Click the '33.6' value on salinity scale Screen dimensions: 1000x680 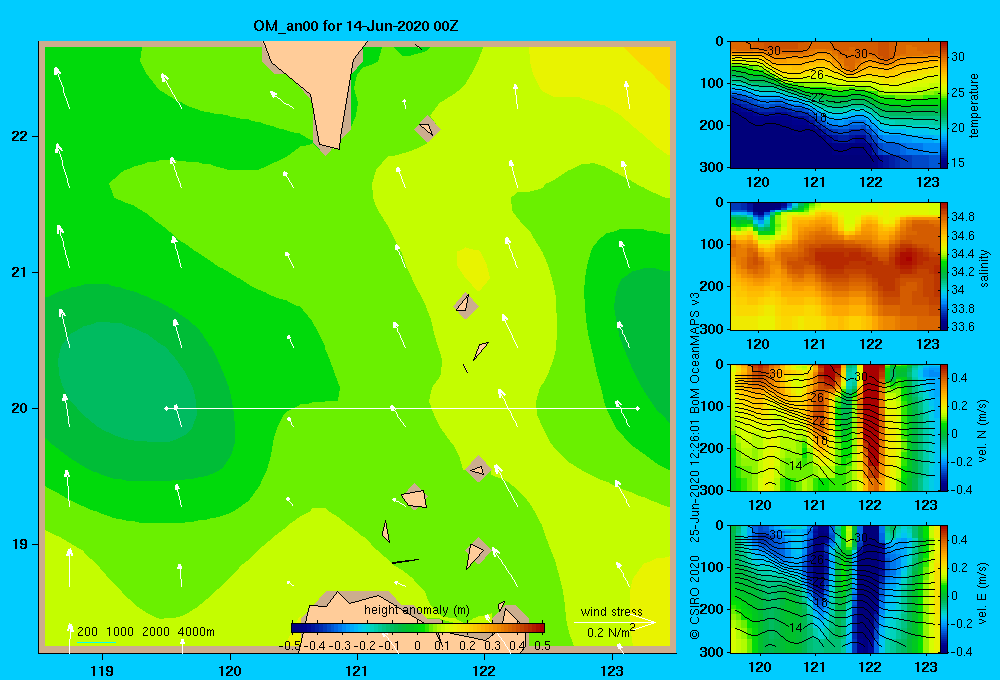point(962,327)
